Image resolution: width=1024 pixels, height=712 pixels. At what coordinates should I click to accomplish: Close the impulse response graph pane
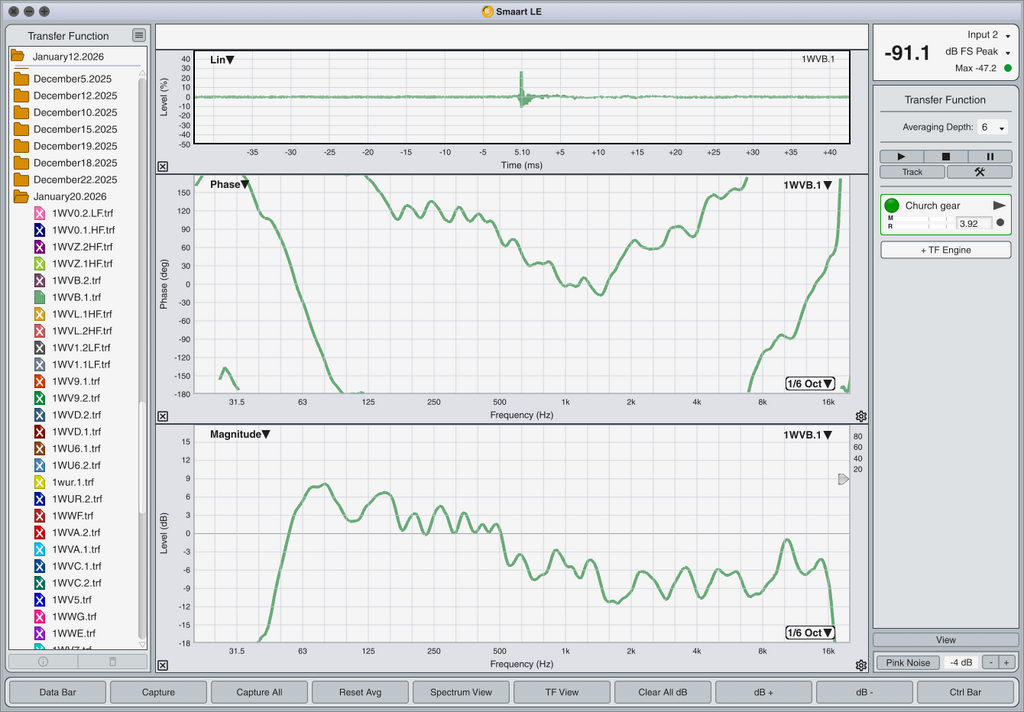pos(163,167)
